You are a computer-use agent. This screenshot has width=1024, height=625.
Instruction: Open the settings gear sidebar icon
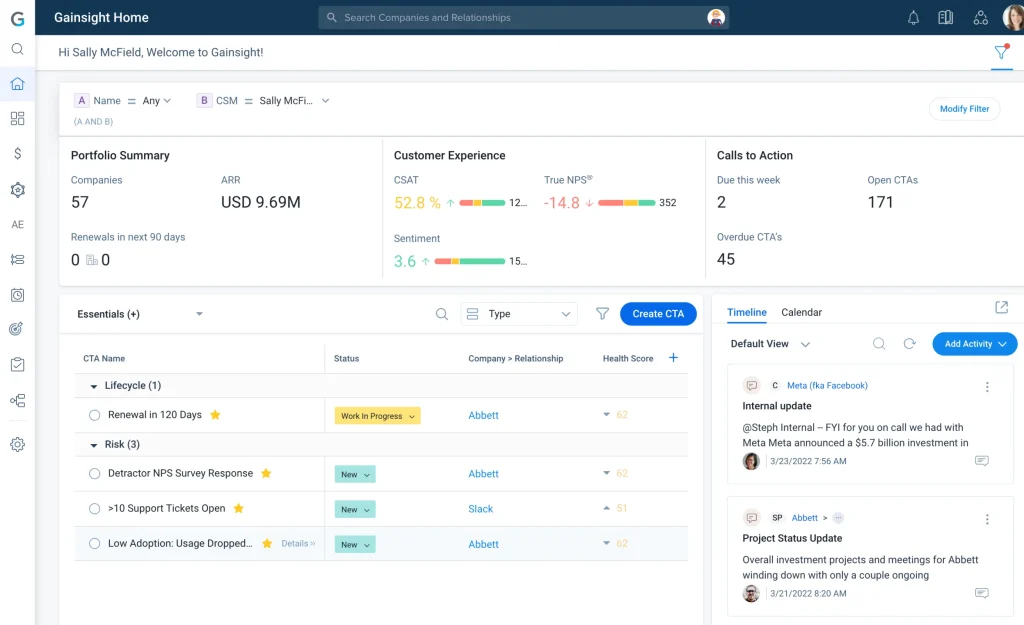tap(18, 444)
